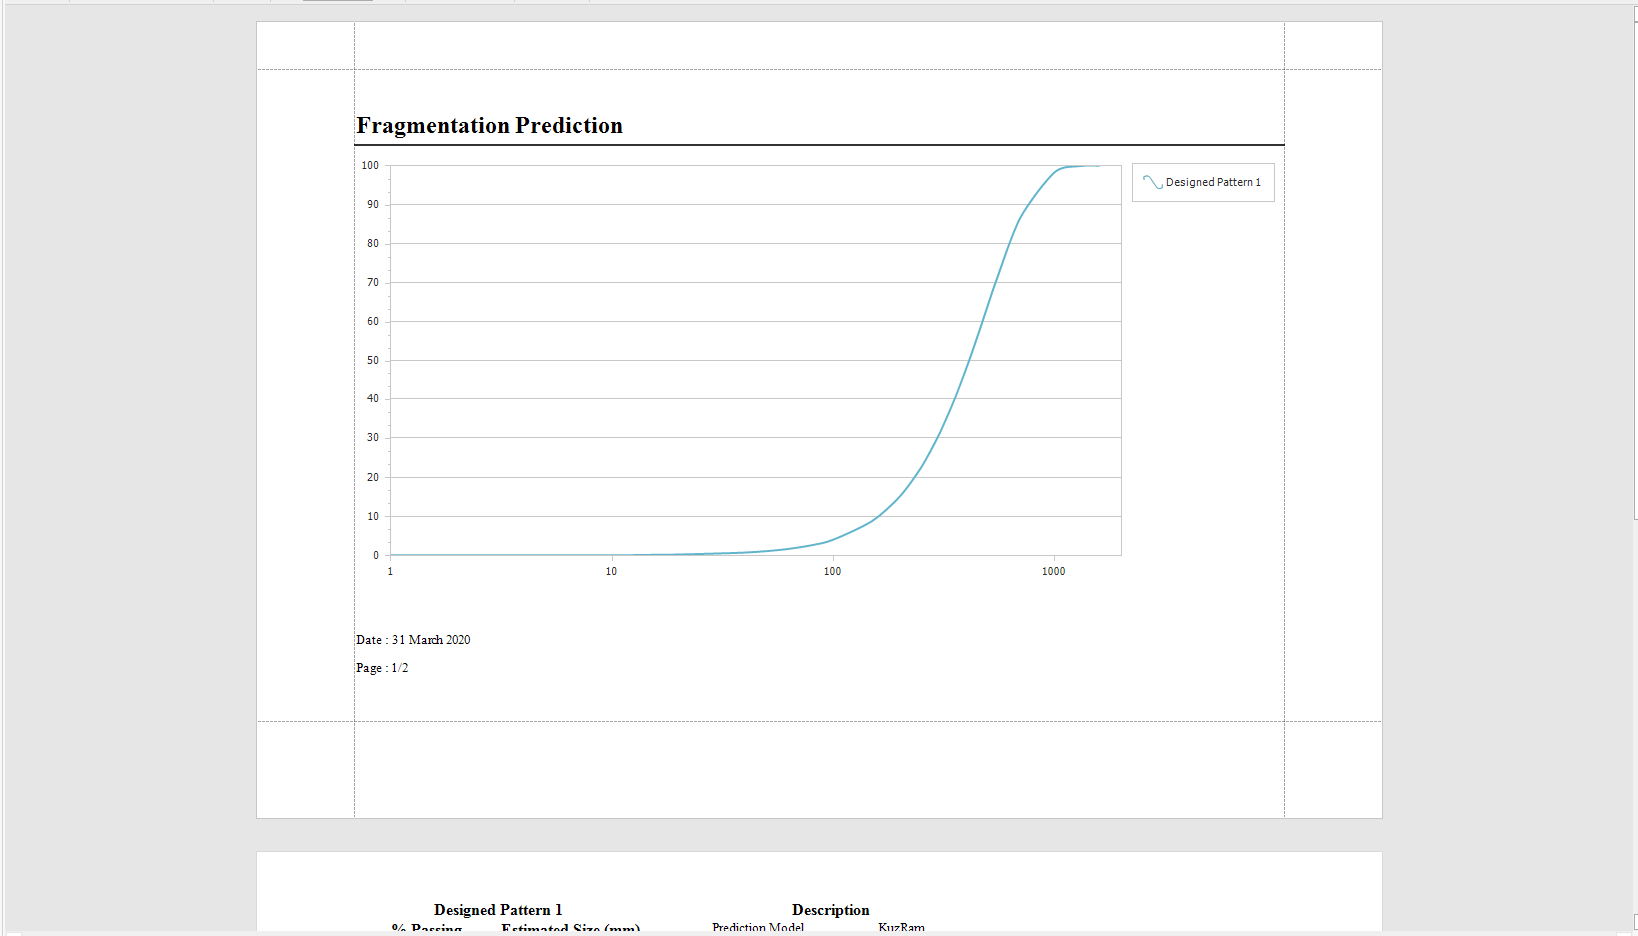The image size is (1638, 936).
Task: Click the 100 label on the vertical axis
Action: tap(370, 165)
